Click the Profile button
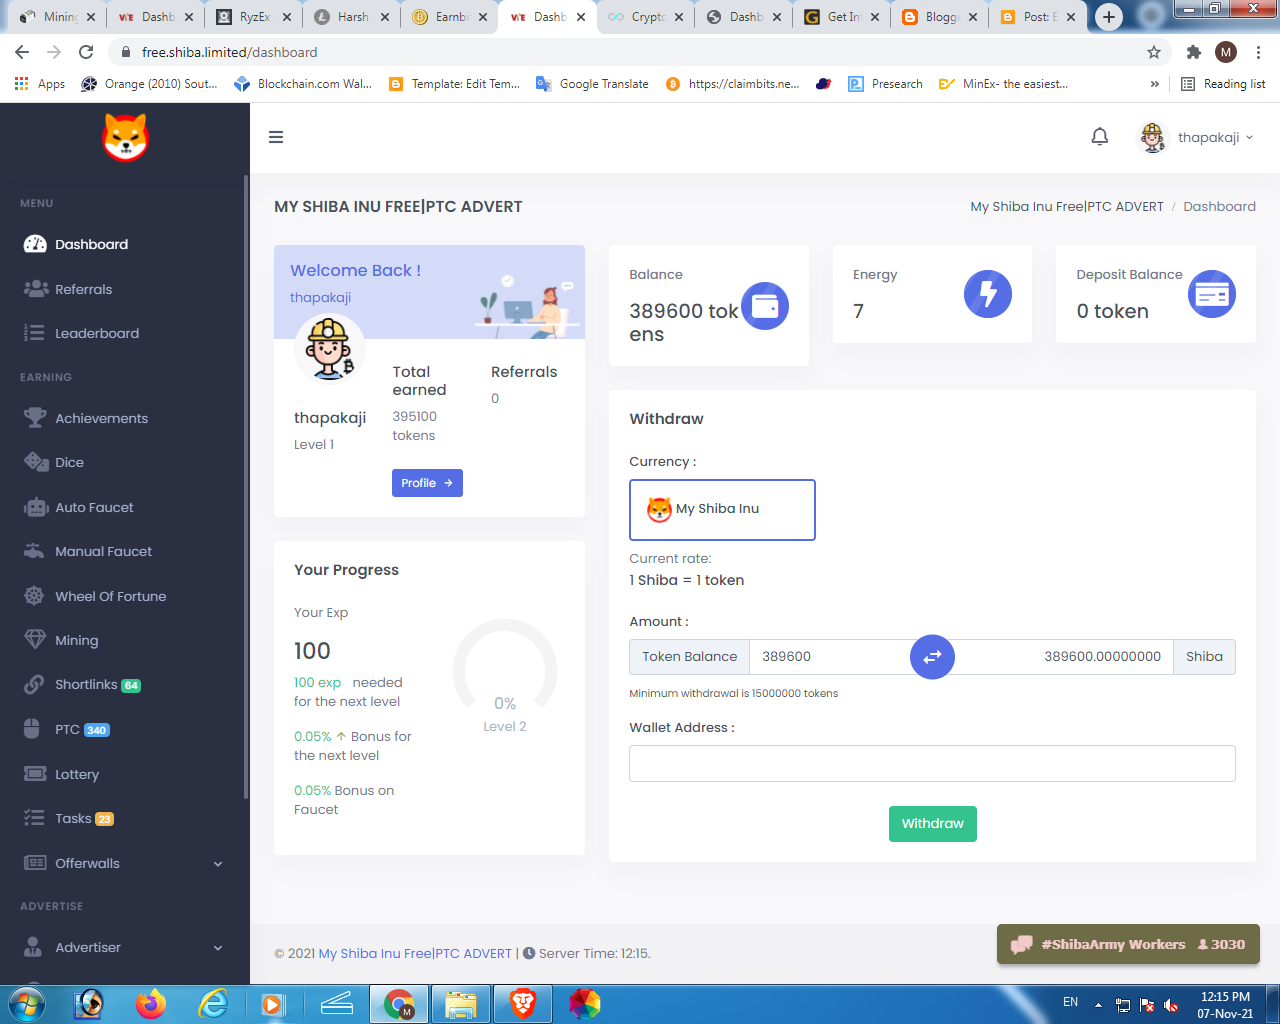The width and height of the screenshot is (1280, 1024). [x=427, y=483]
